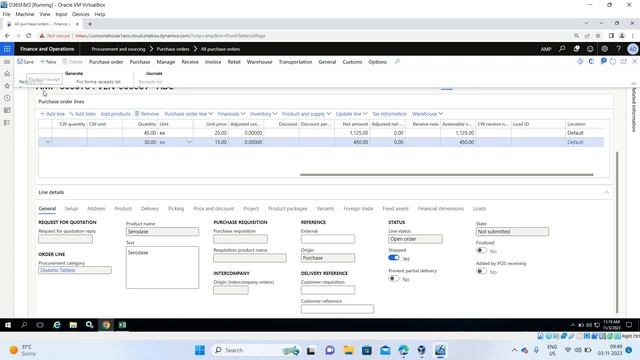Open Internet Explorer in VM taskbar
The height and width of the screenshot is (360, 640).
[x=57, y=325]
